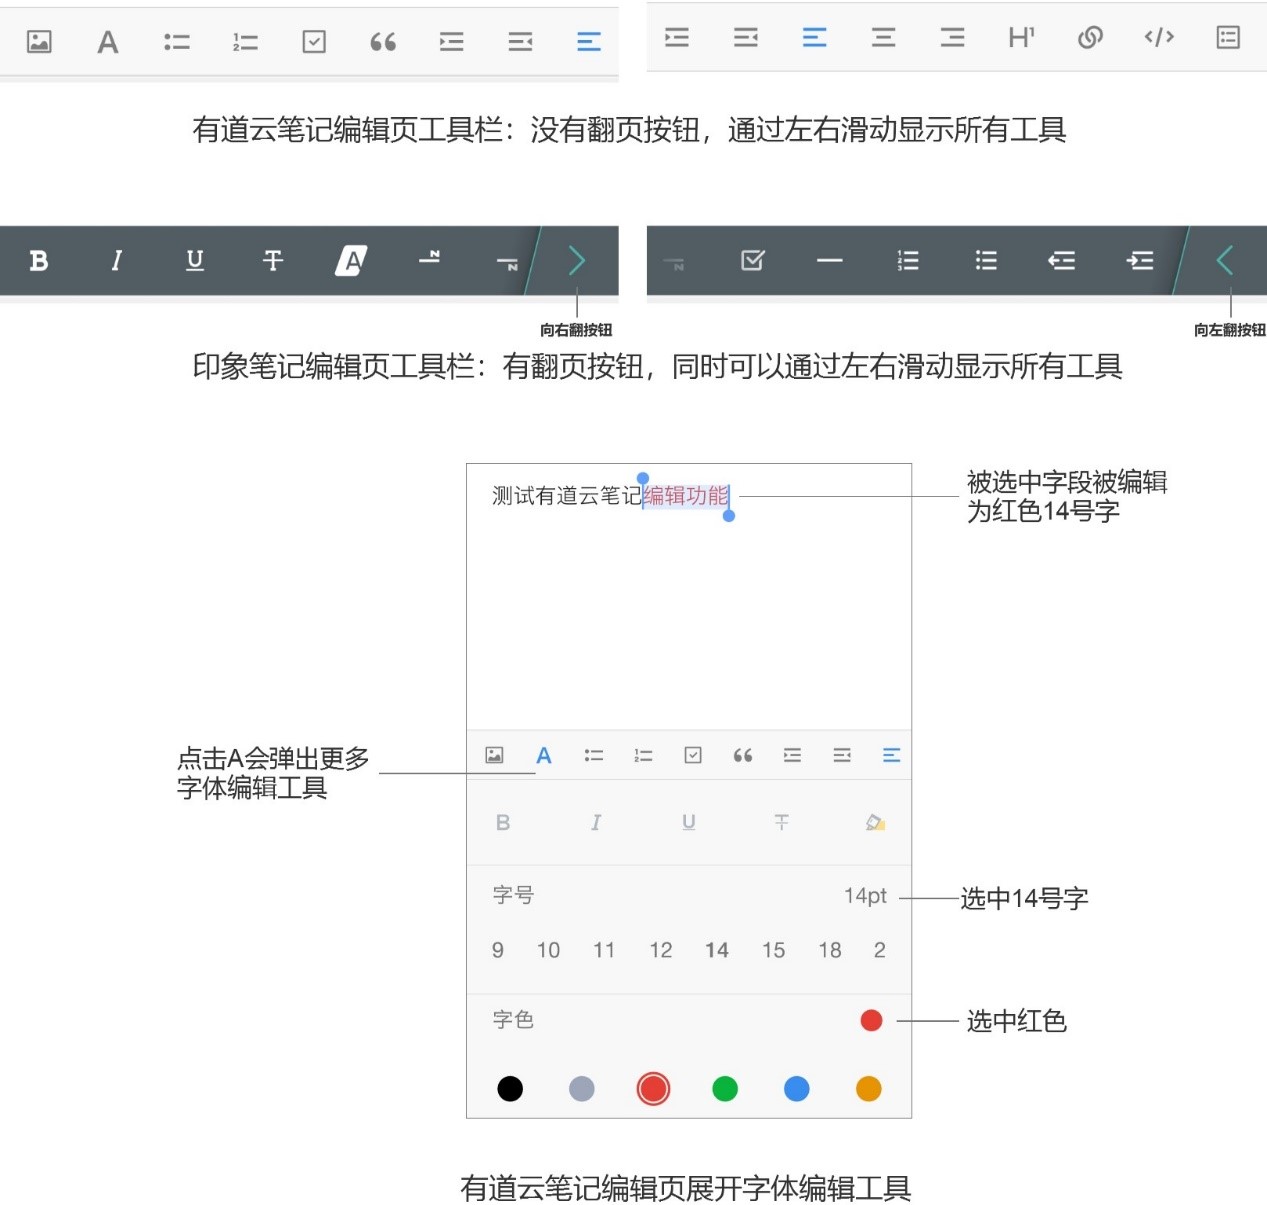Toggle the to-do checkbox in dark toolbar
The width and height of the screenshot is (1267, 1205).
pyautogui.click(x=752, y=261)
